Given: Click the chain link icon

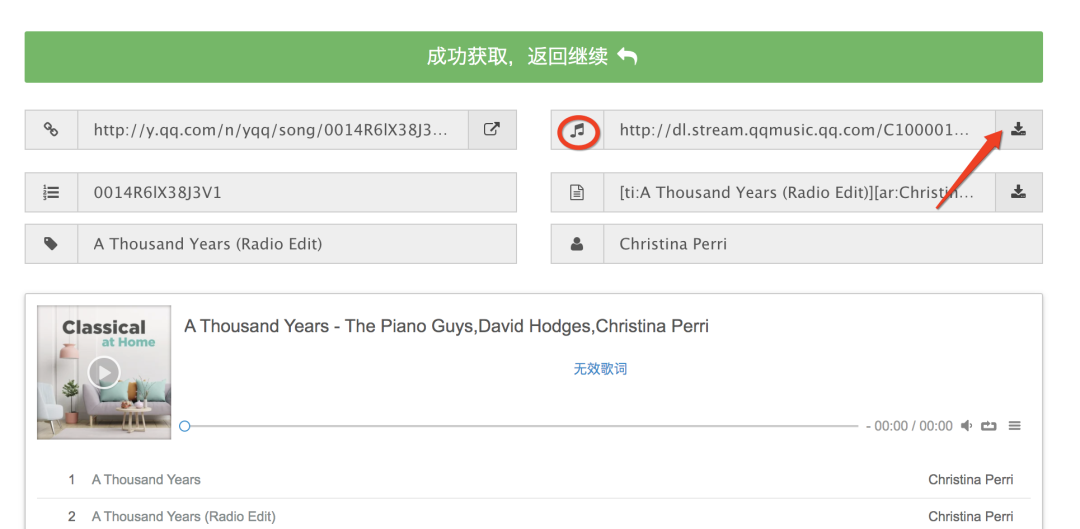Looking at the screenshot, I should (x=51, y=129).
